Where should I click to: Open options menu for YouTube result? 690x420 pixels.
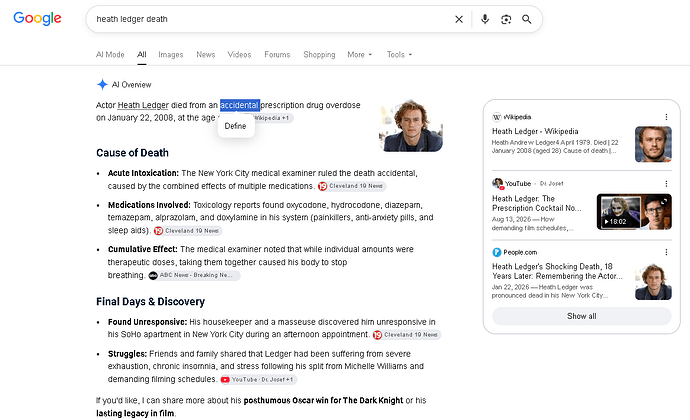[x=666, y=184]
